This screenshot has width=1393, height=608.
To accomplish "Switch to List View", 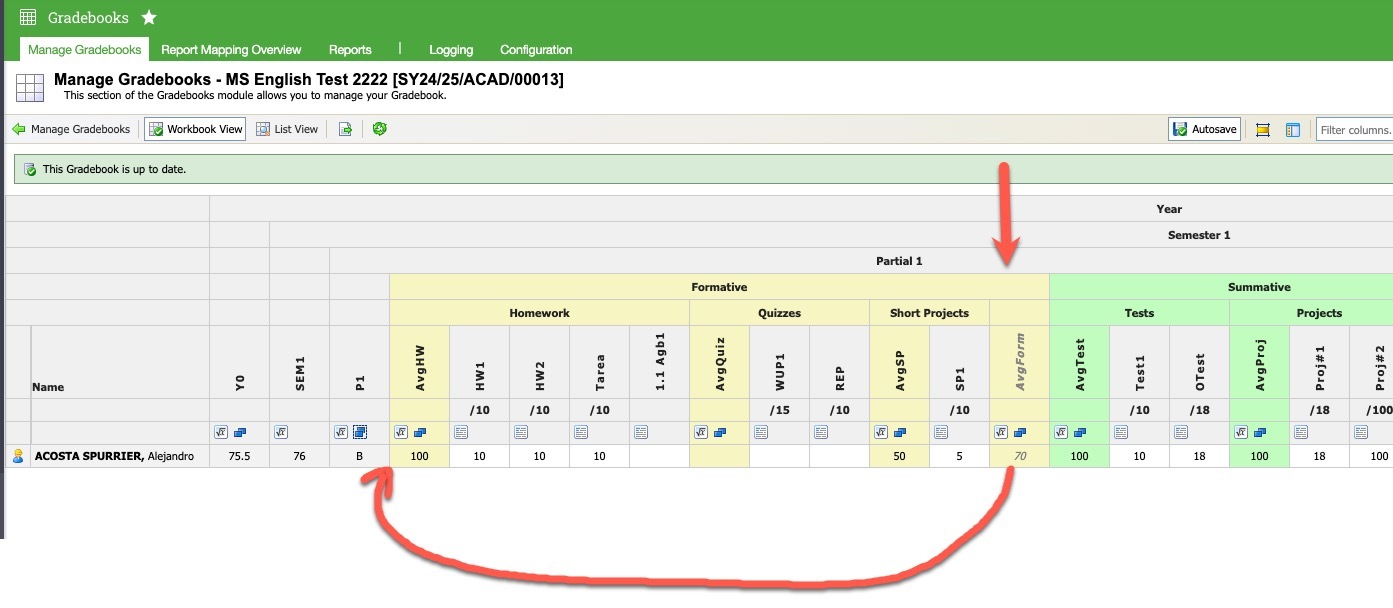I will coord(287,129).
